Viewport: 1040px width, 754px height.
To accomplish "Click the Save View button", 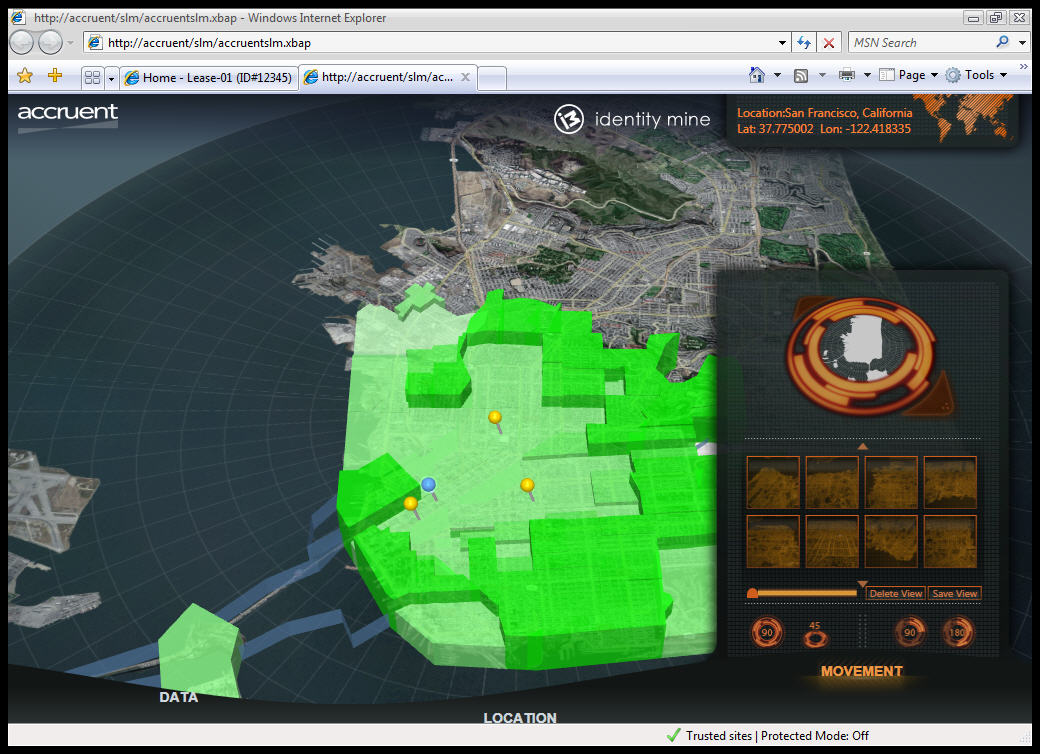I will [954, 593].
